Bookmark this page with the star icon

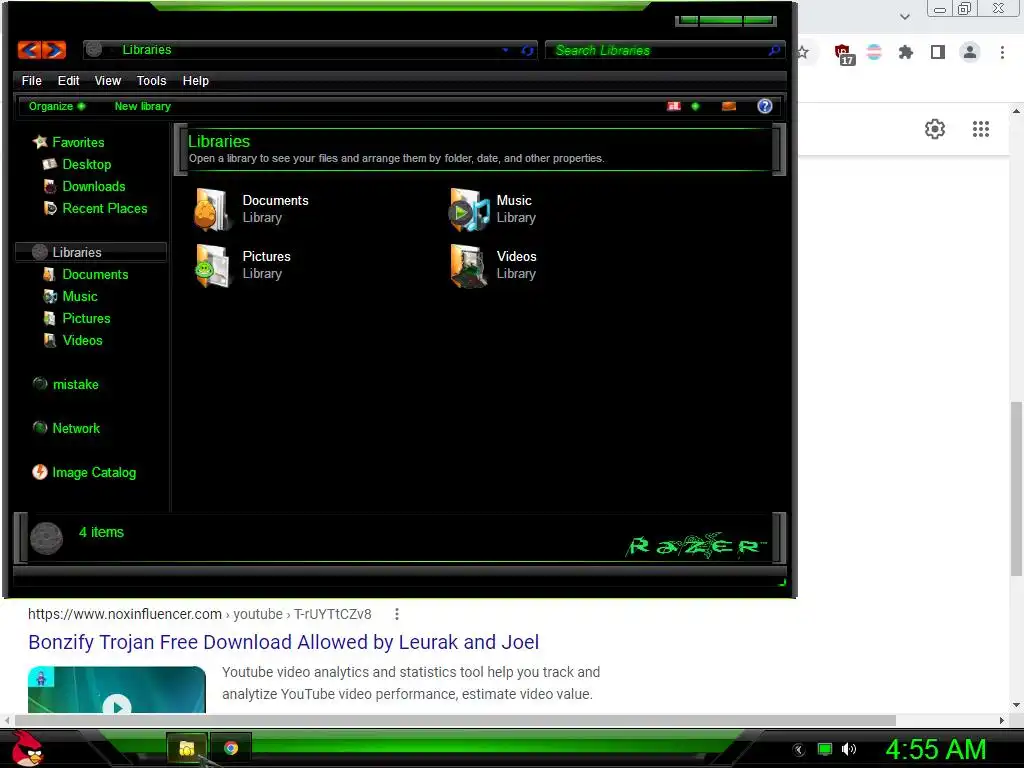803,52
